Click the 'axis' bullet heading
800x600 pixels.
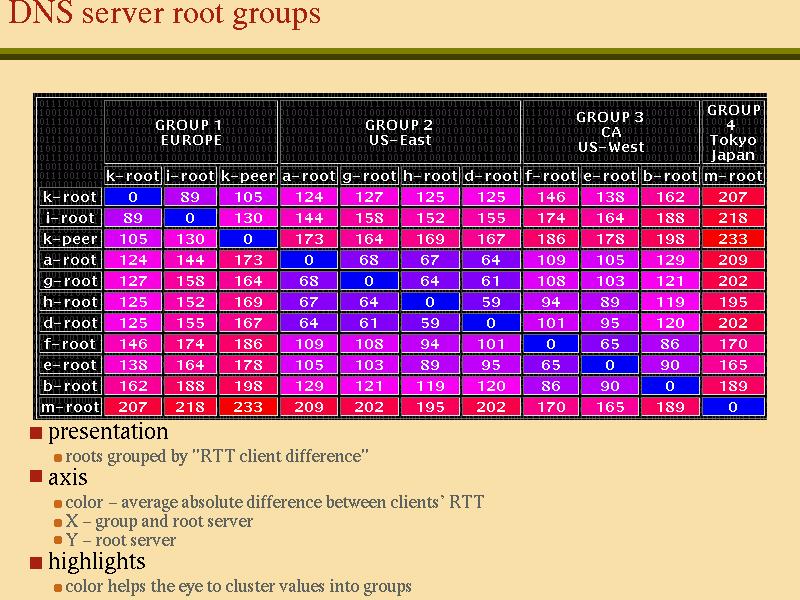pyautogui.click(x=68, y=478)
